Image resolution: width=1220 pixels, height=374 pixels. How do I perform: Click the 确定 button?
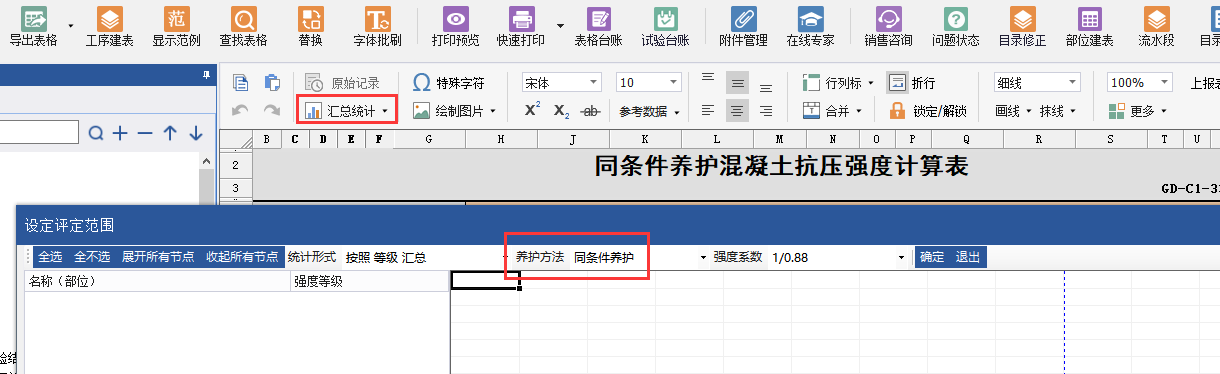[932, 257]
